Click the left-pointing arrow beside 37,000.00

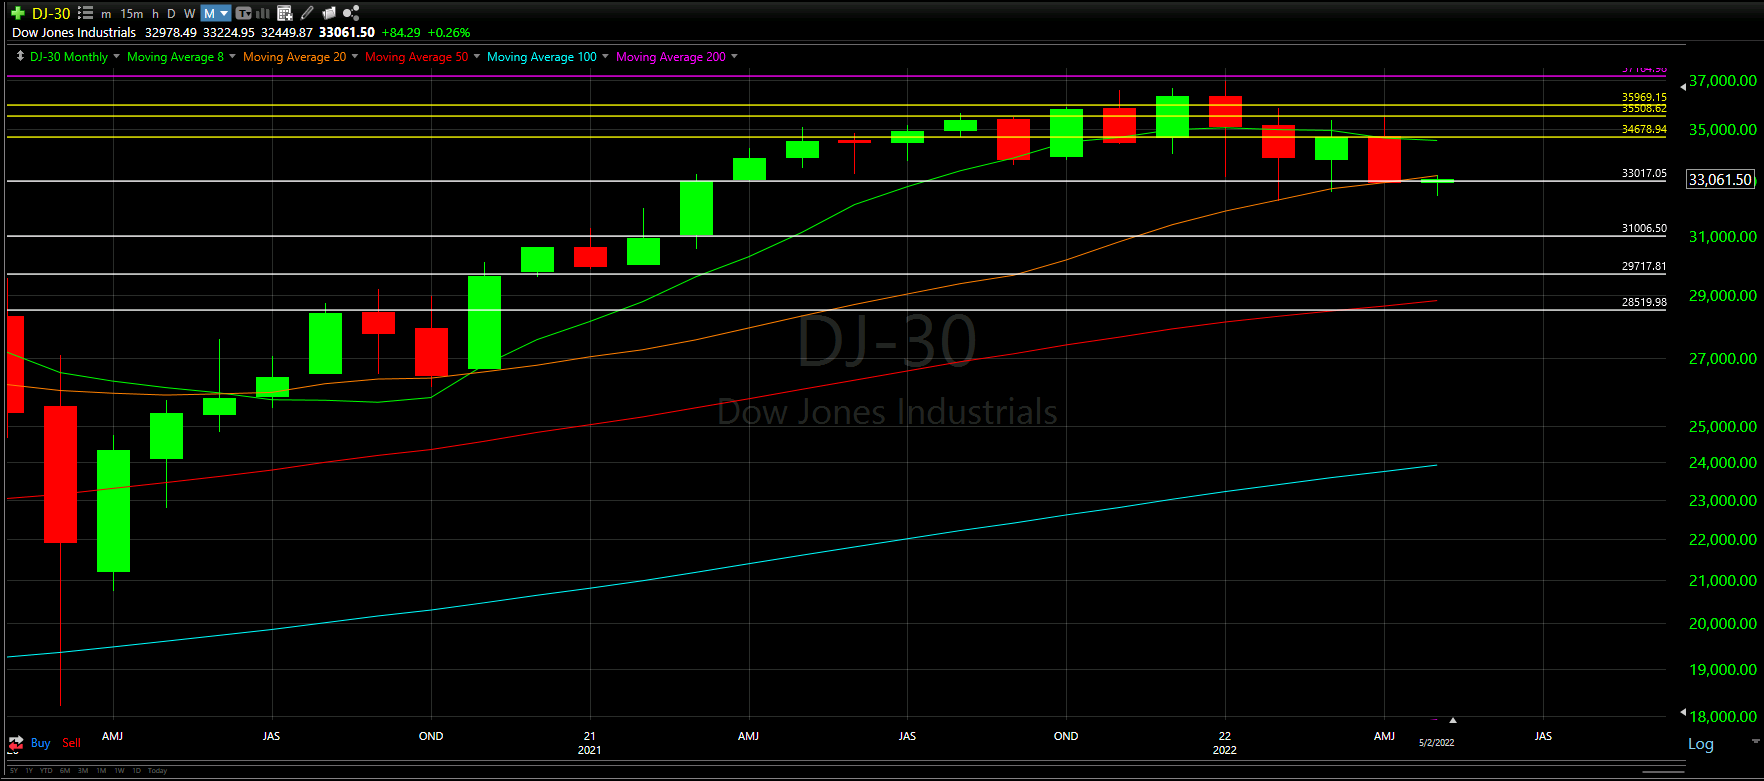pos(1683,87)
